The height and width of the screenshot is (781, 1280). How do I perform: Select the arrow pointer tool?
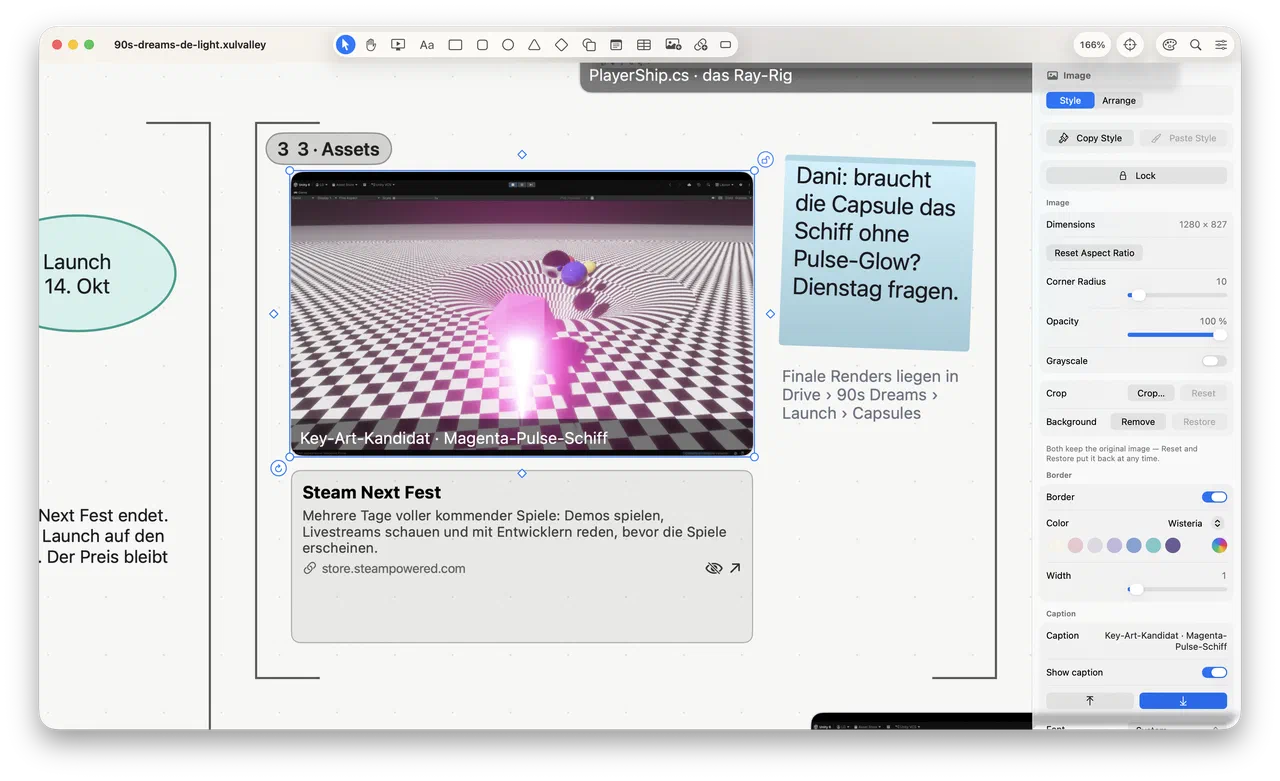point(345,45)
